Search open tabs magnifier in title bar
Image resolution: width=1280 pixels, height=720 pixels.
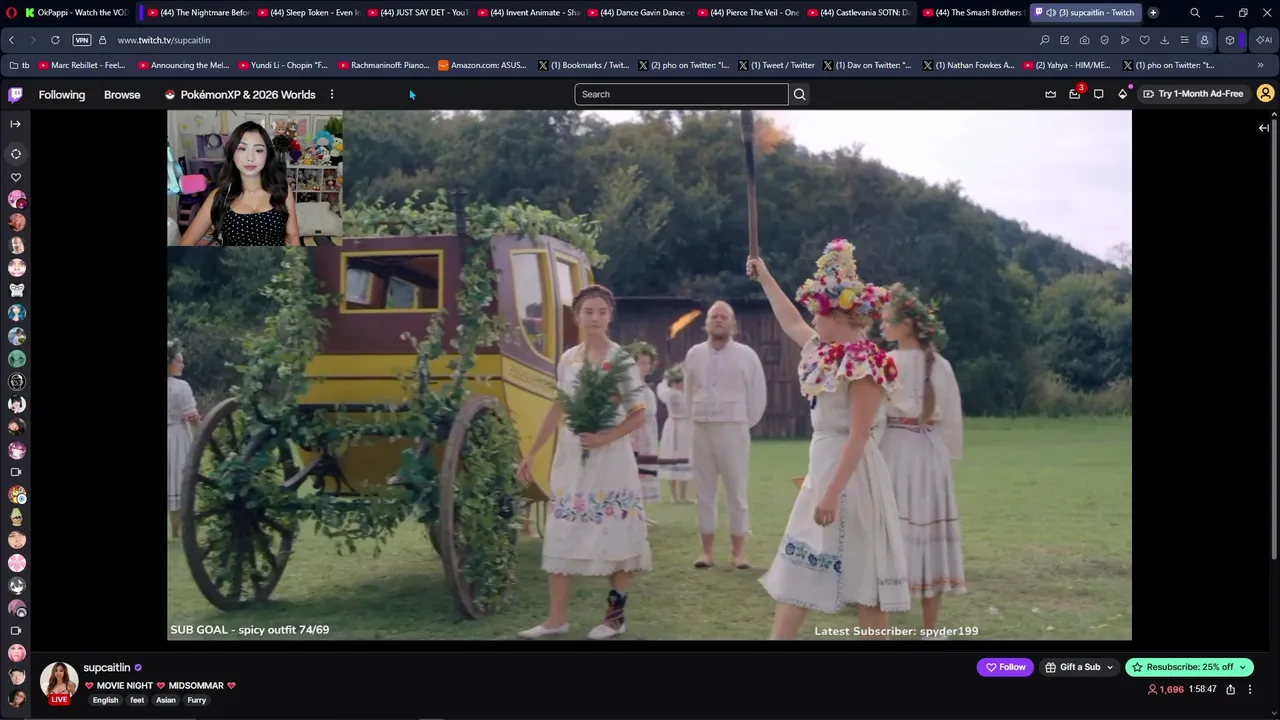coord(1195,12)
